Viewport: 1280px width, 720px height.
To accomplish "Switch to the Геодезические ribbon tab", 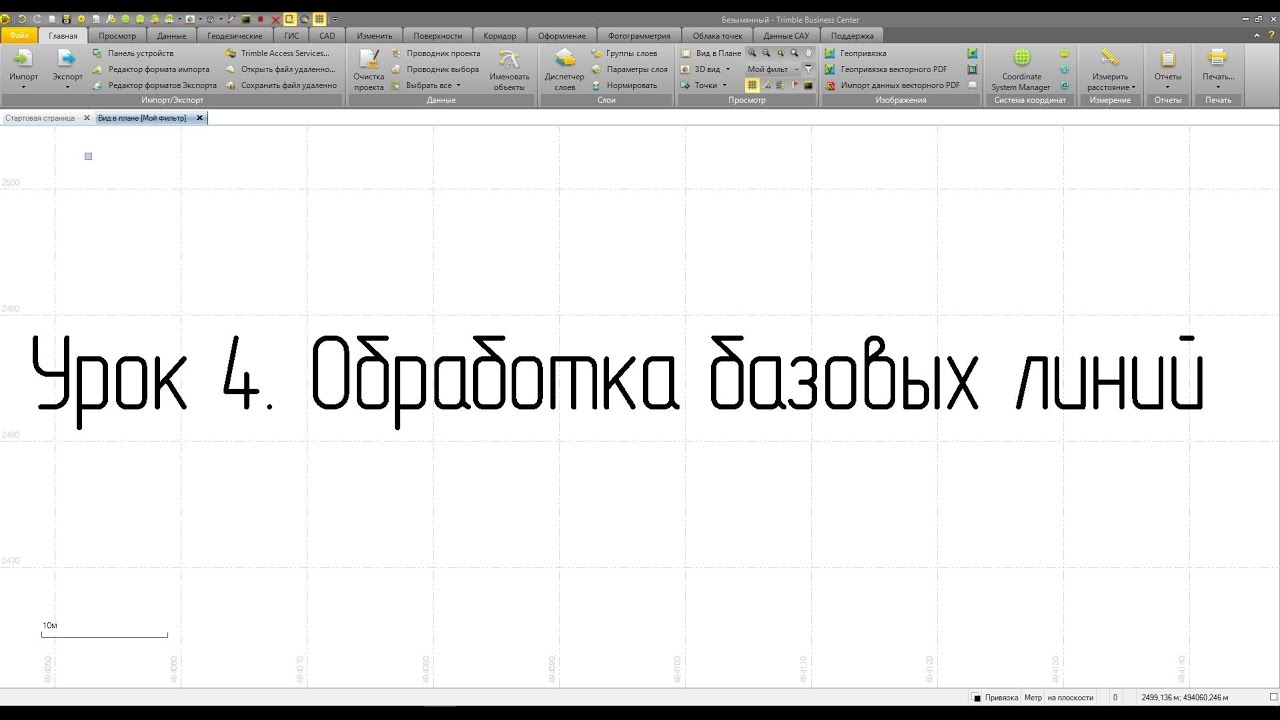I will pos(235,36).
